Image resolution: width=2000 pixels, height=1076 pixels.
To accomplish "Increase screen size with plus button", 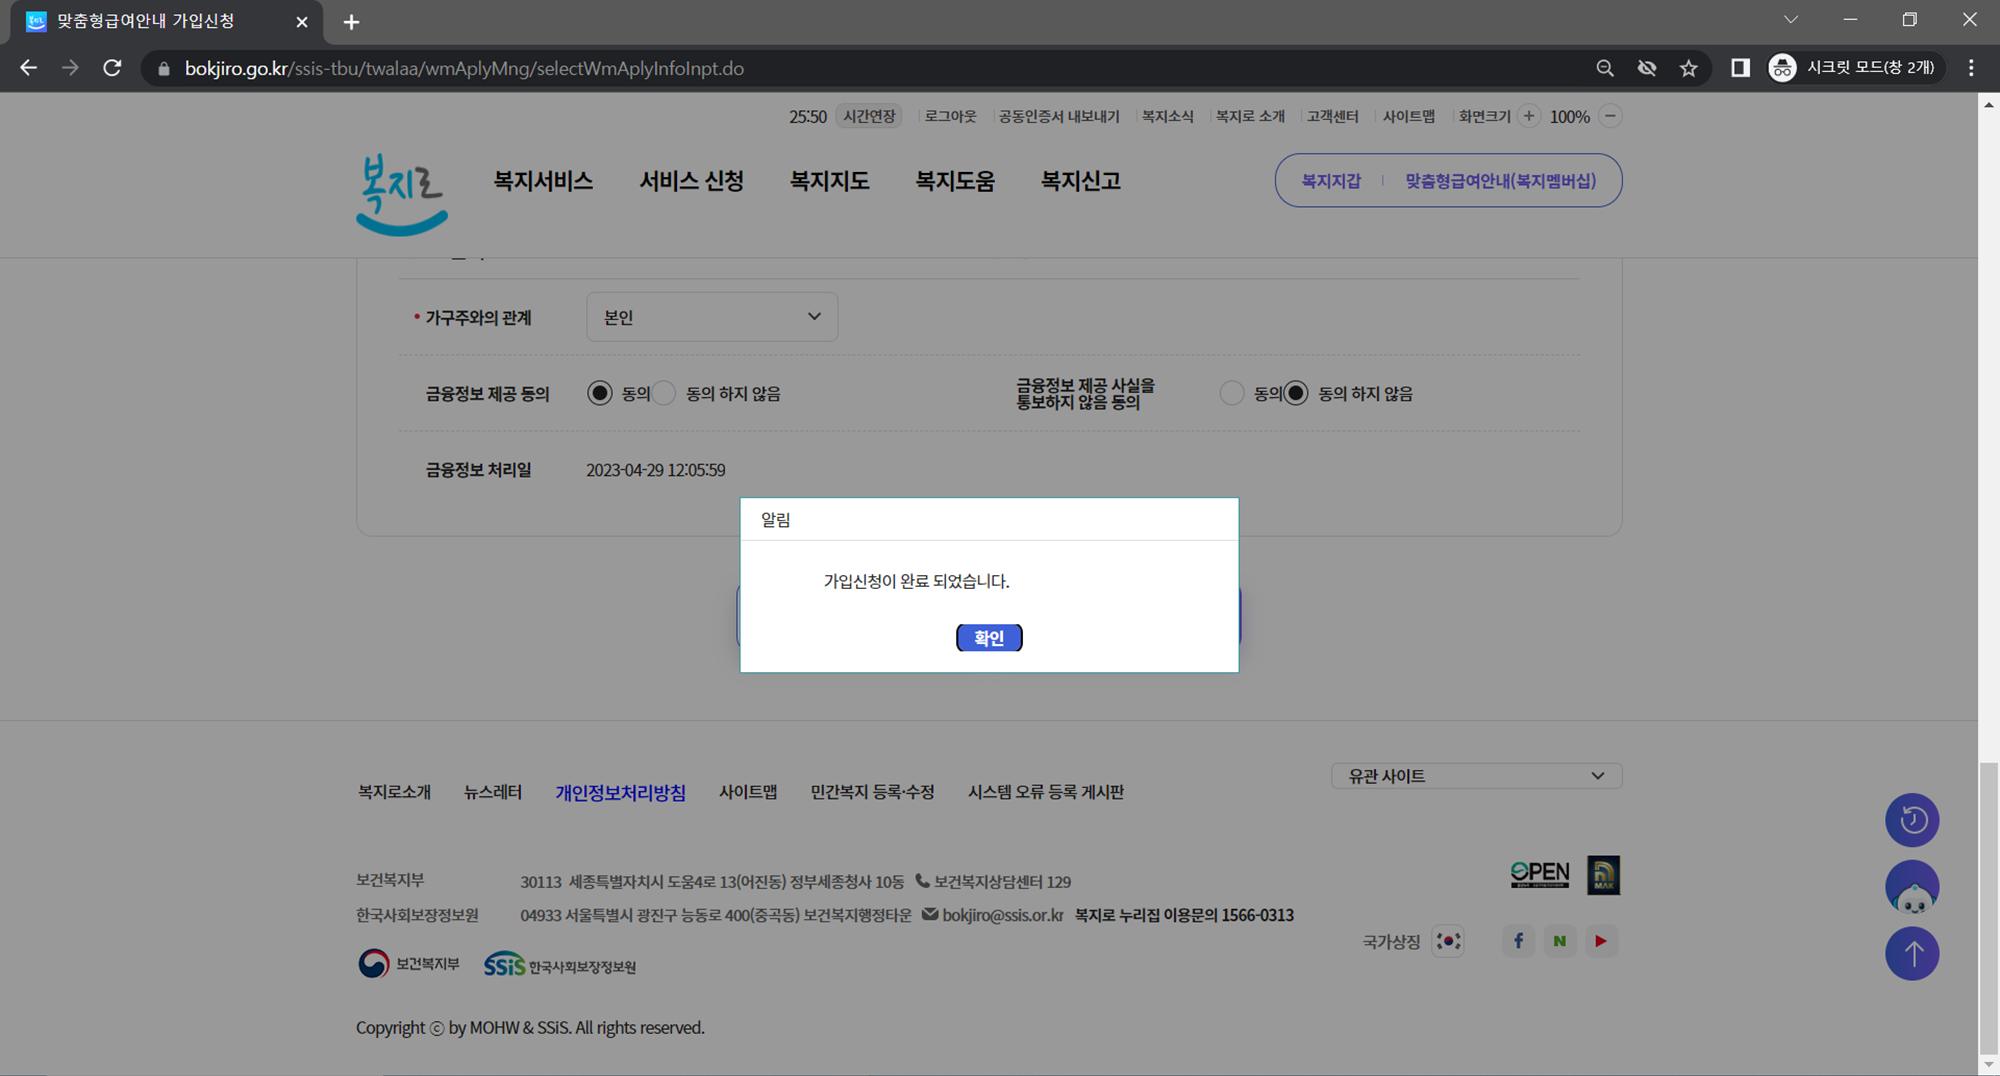I will 1529,116.
